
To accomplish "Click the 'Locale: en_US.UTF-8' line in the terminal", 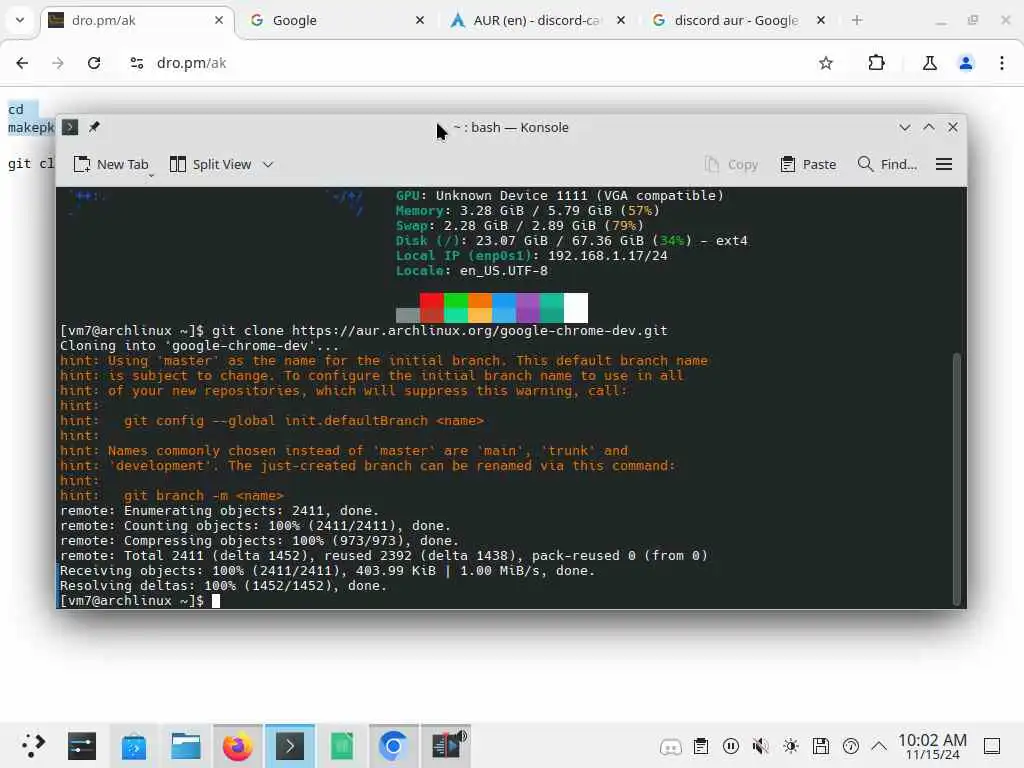I will [x=472, y=270].
